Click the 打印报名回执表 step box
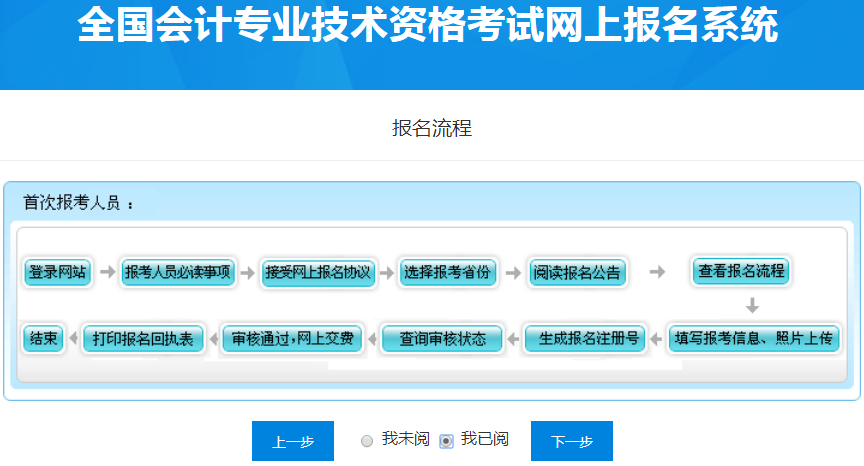864x466 pixels. 143,338
